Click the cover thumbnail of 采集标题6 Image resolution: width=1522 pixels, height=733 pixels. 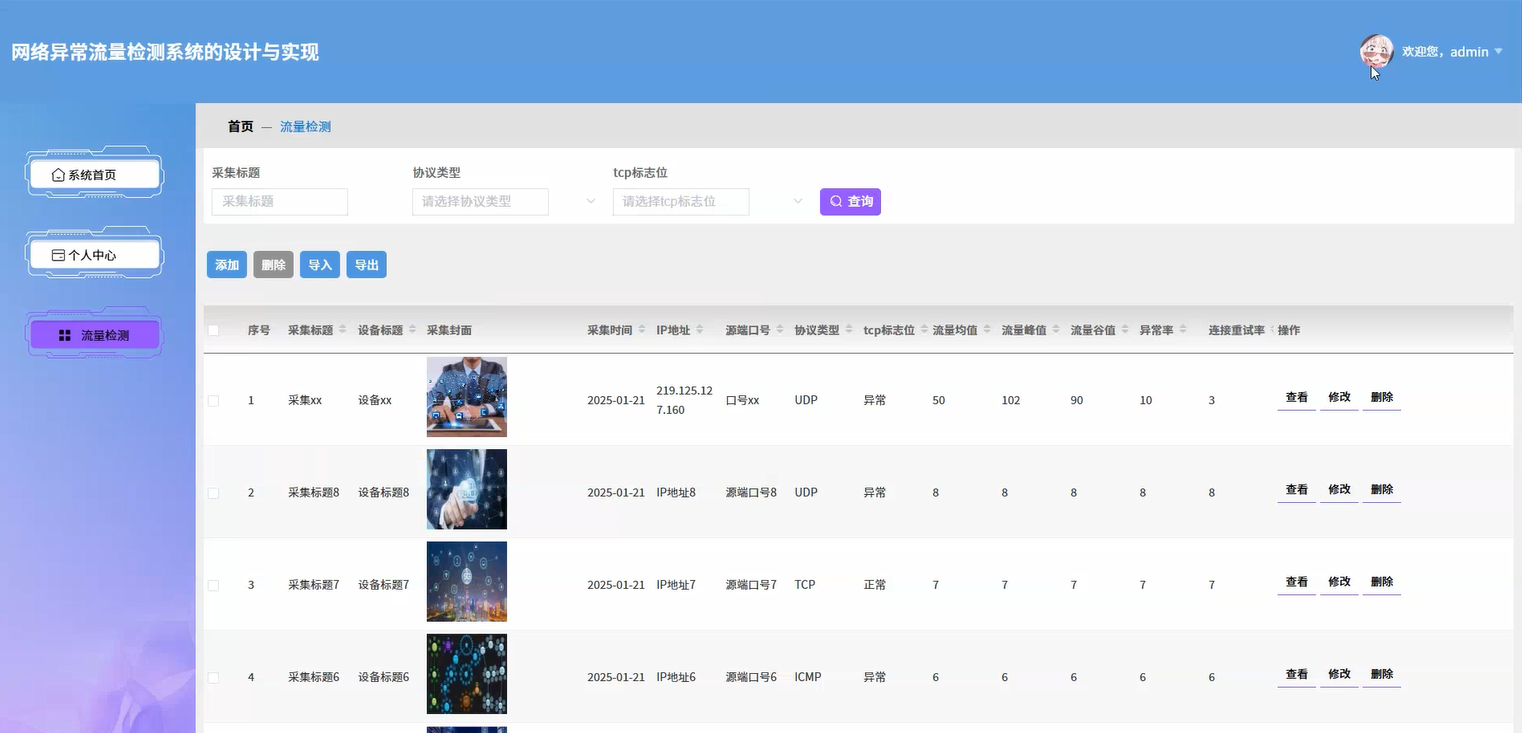tap(466, 673)
